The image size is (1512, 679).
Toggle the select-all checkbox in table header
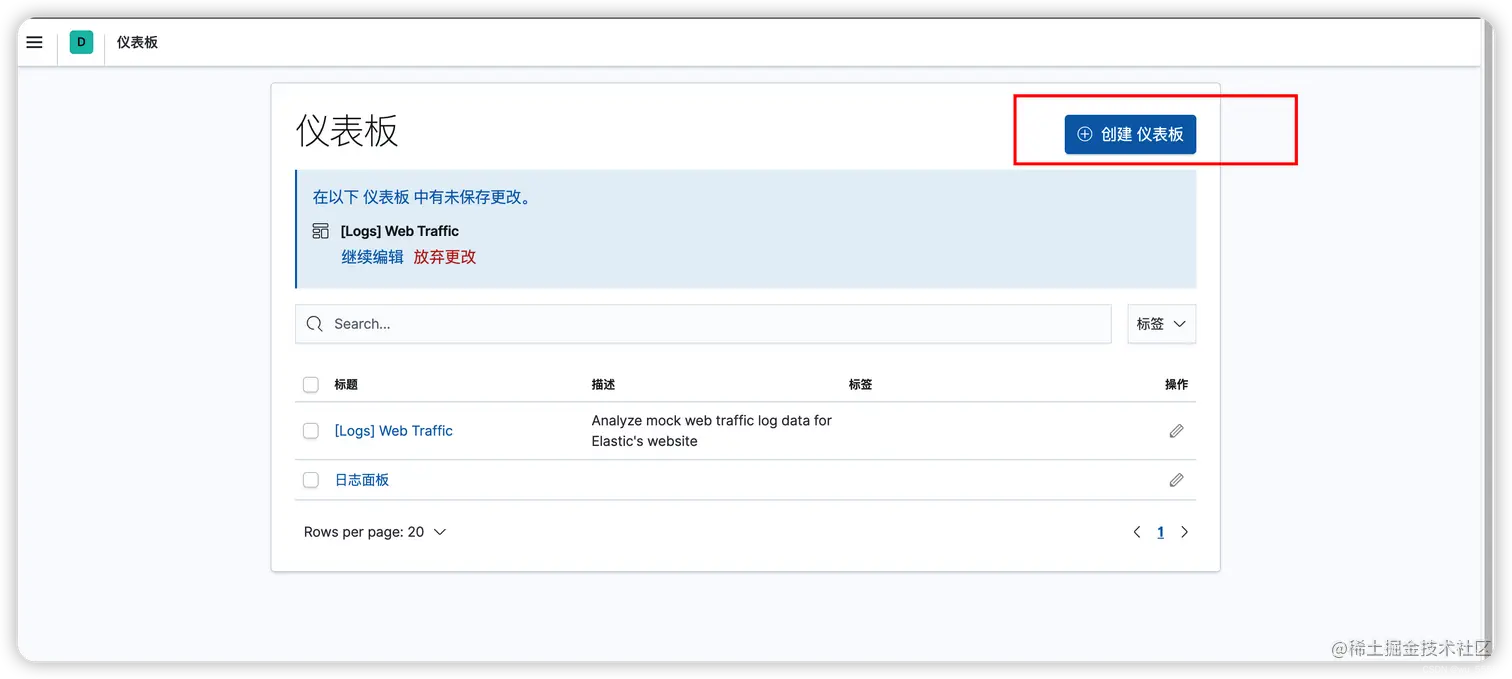[x=311, y=385]
